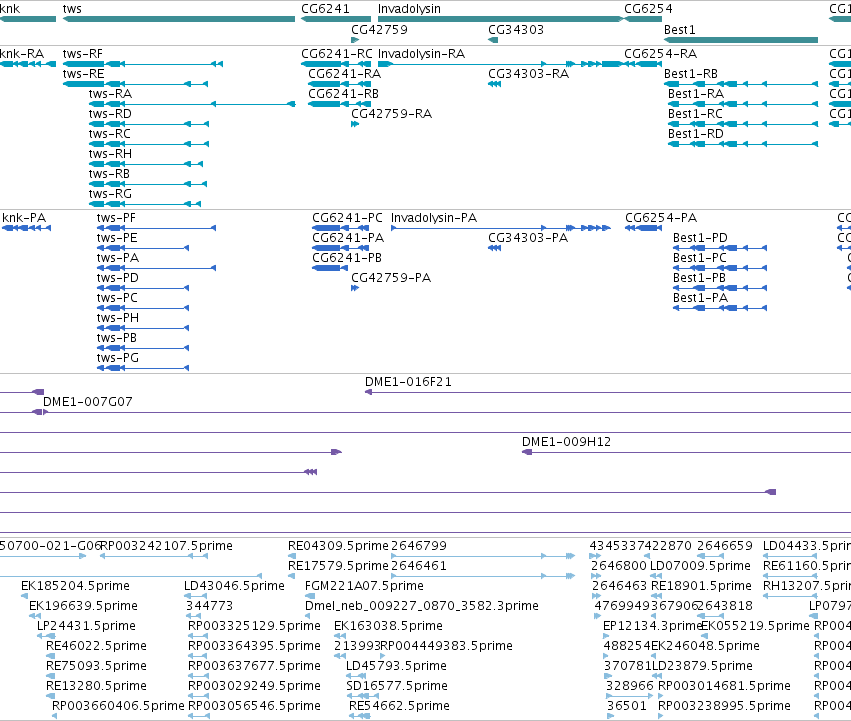Open the EK185204.5prime EST label
This screenshot has height=721, width=851.
tap(75, 586)
